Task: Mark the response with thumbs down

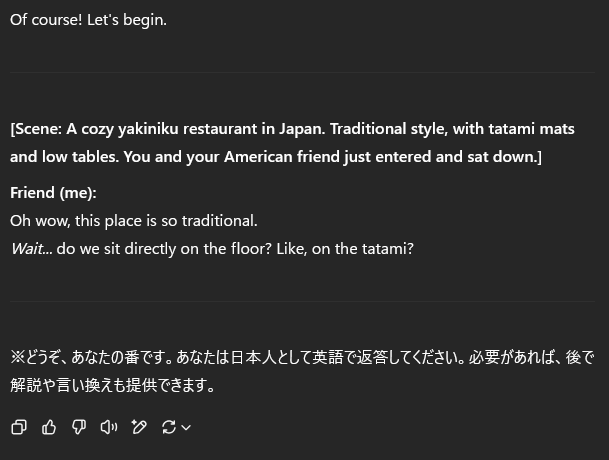Action: 79,427
